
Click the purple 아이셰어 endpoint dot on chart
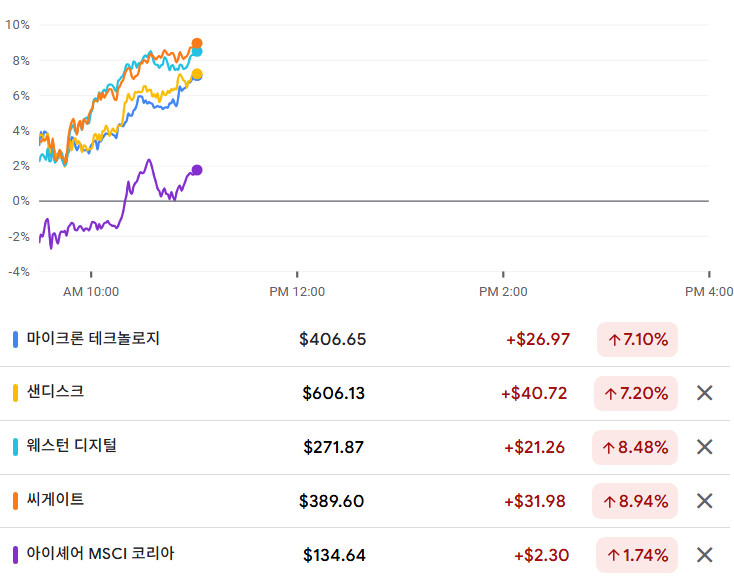197,170
